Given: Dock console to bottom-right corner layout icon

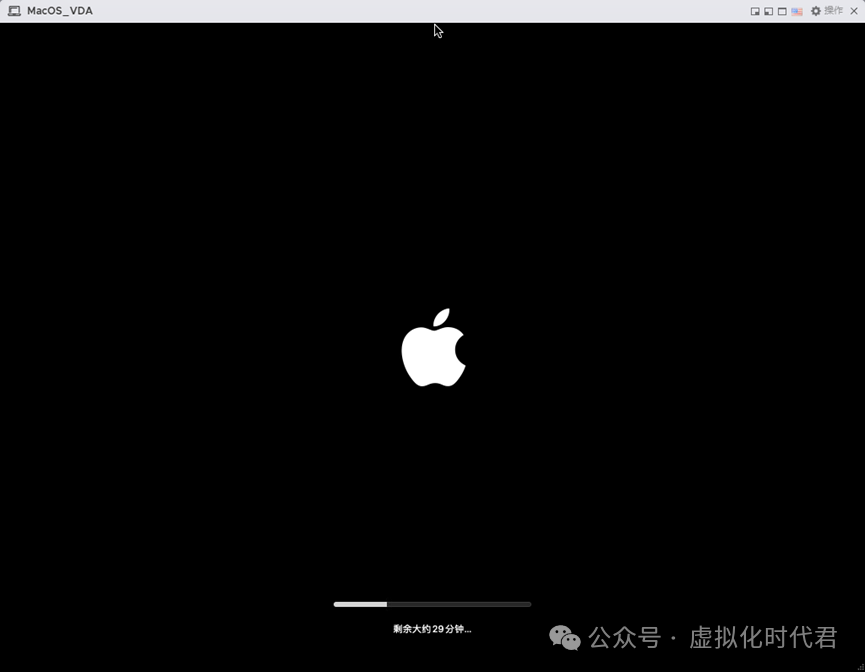Looking at the screenshot, I should 755,11.
